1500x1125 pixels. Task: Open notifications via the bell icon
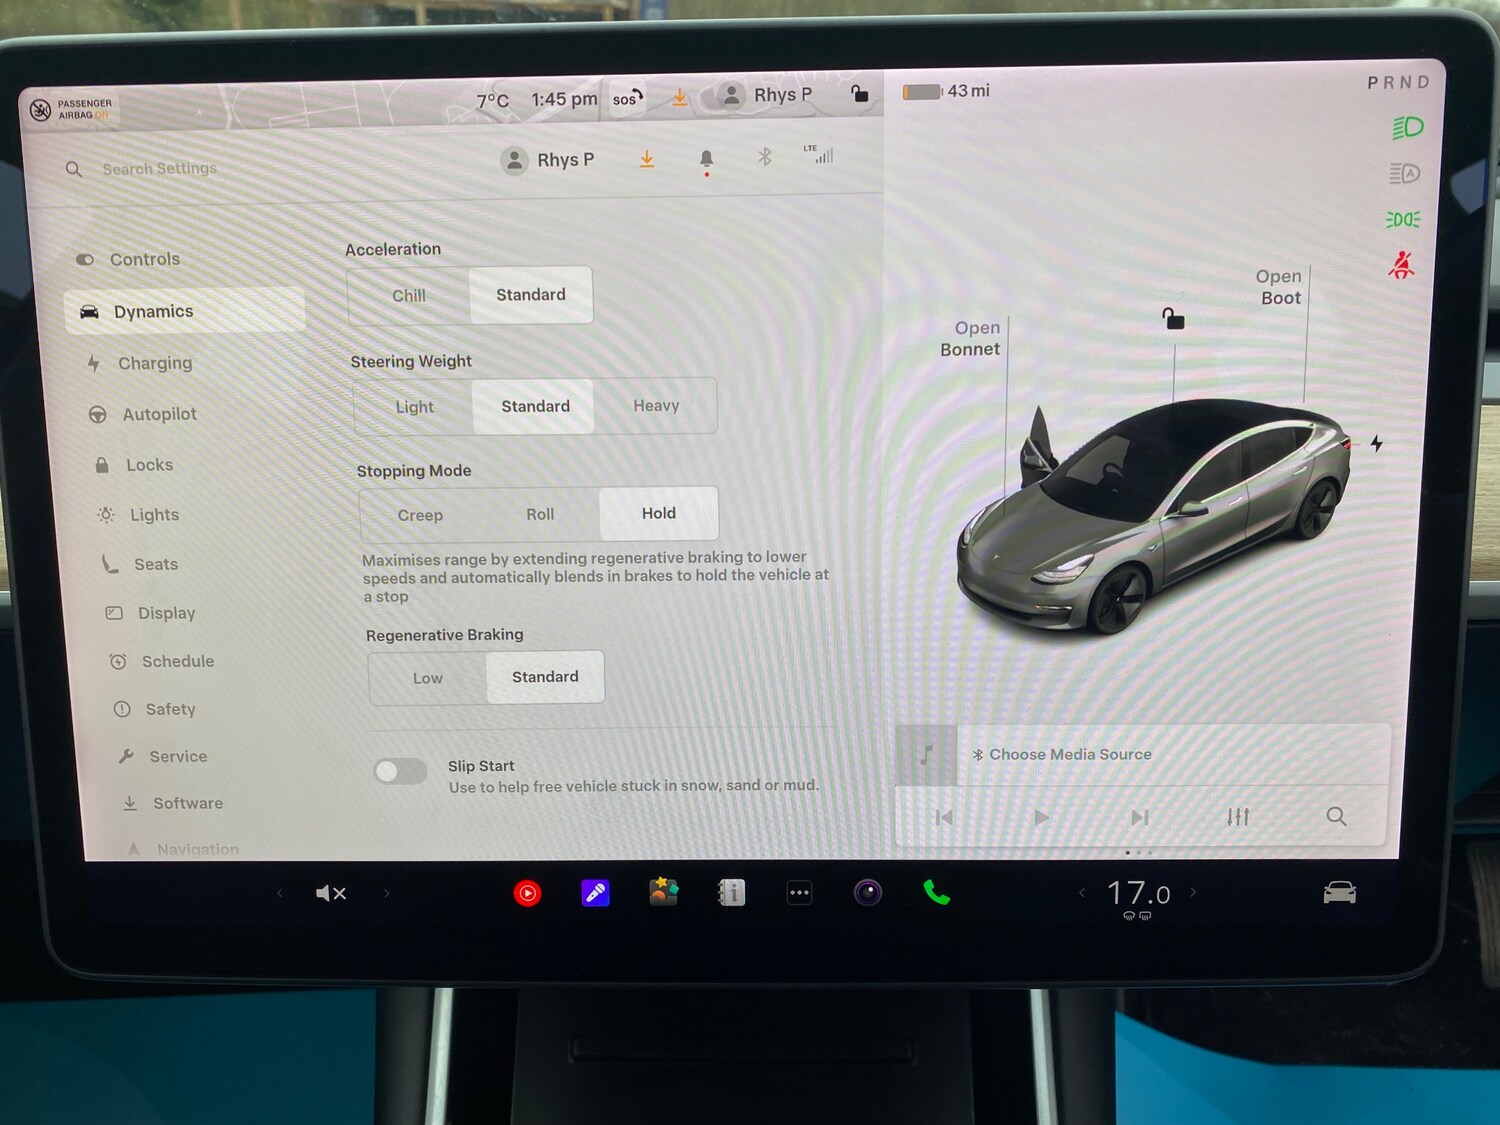(x=706, y=158)
